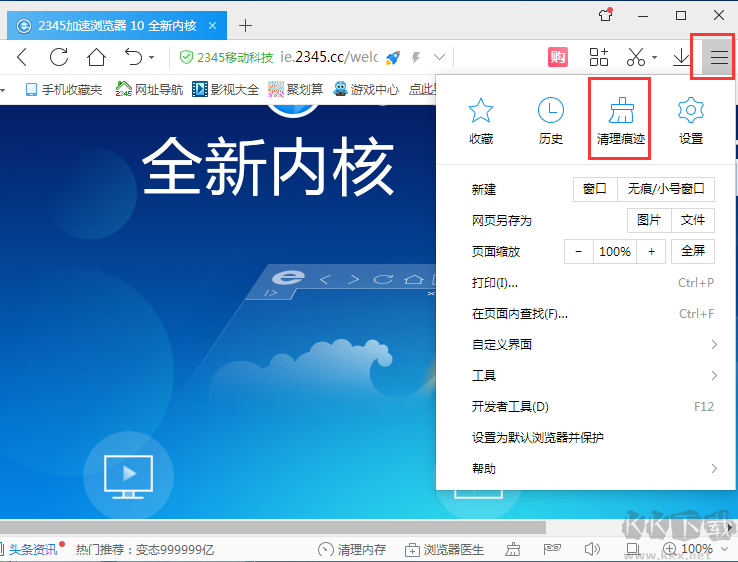Select 设置为默认浏览器并保护 menu item
The height and width of the screenshot is (562, 738).
point(586,438)
